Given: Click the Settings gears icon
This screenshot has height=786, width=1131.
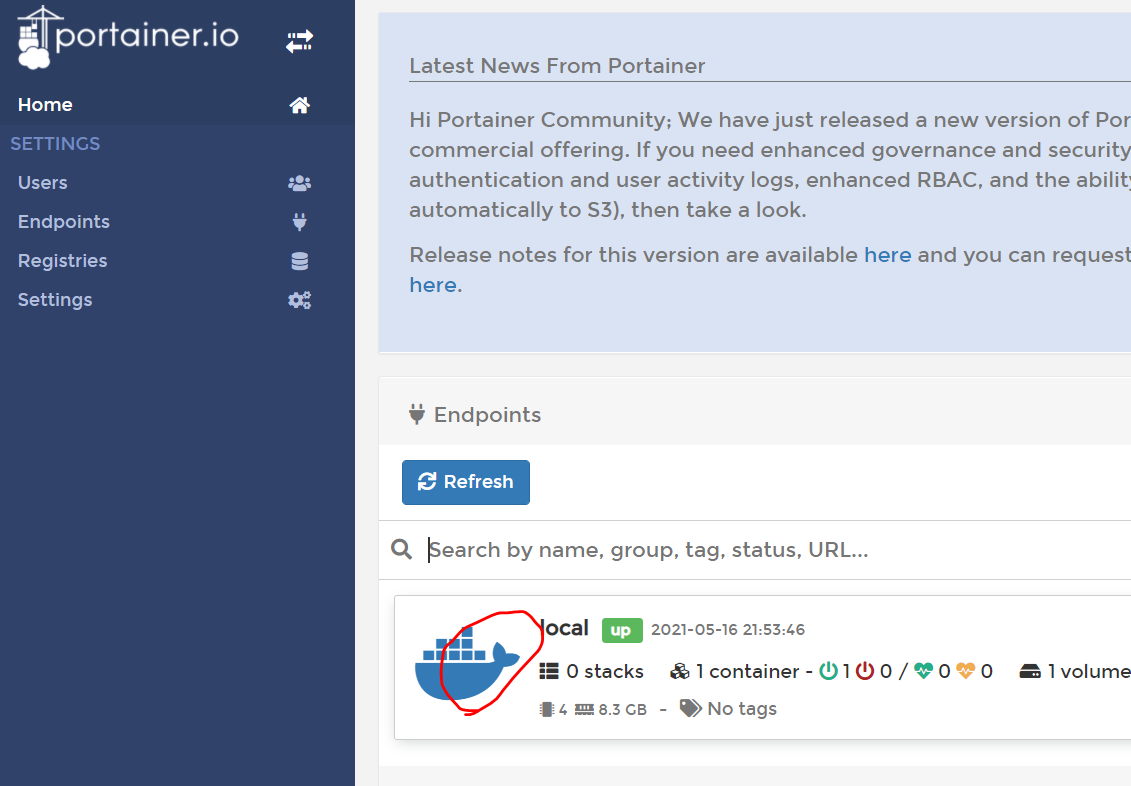Looking at the screenshot, I should (299, 300).
